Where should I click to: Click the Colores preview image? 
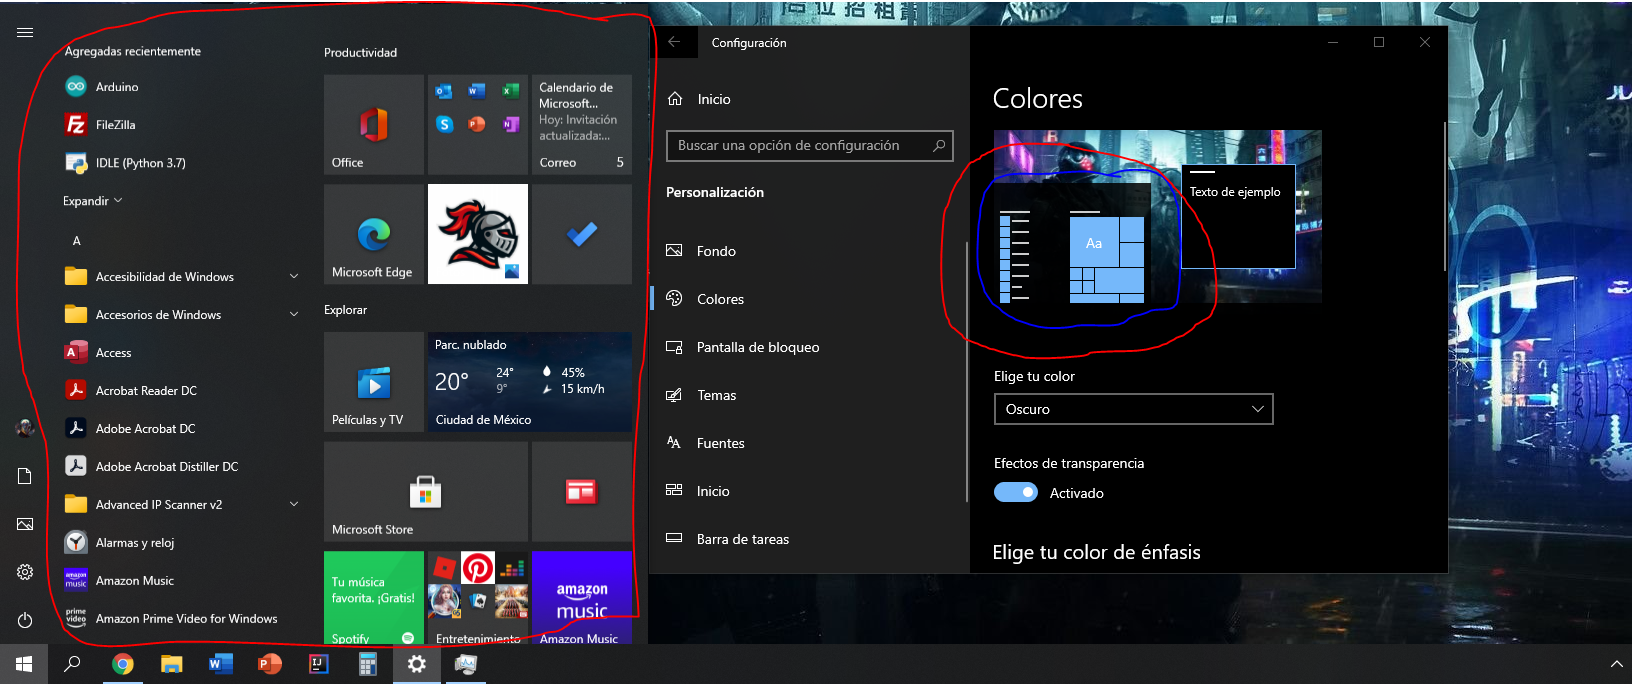1158,216
